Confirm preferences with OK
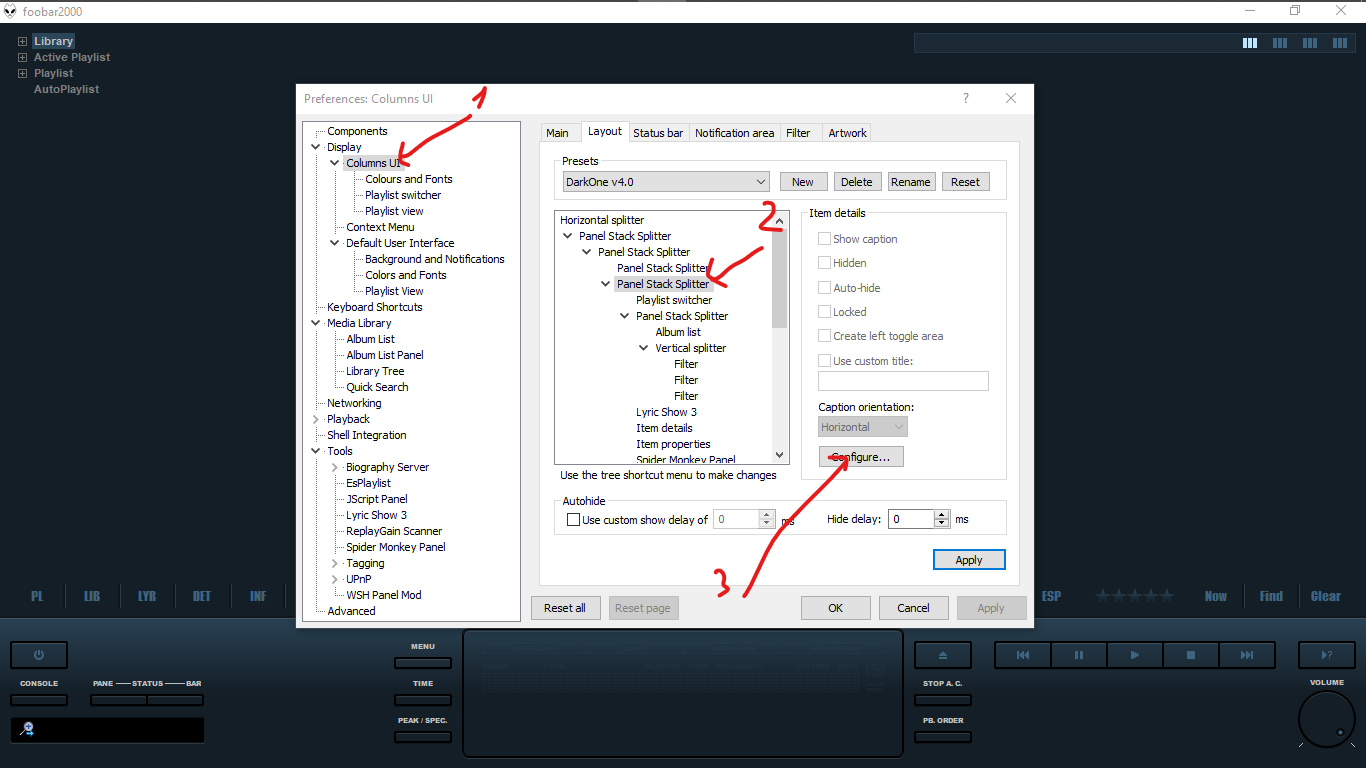Image resolution: width=1366 pixels, height=768 pixels. click(x=836, y=608)
